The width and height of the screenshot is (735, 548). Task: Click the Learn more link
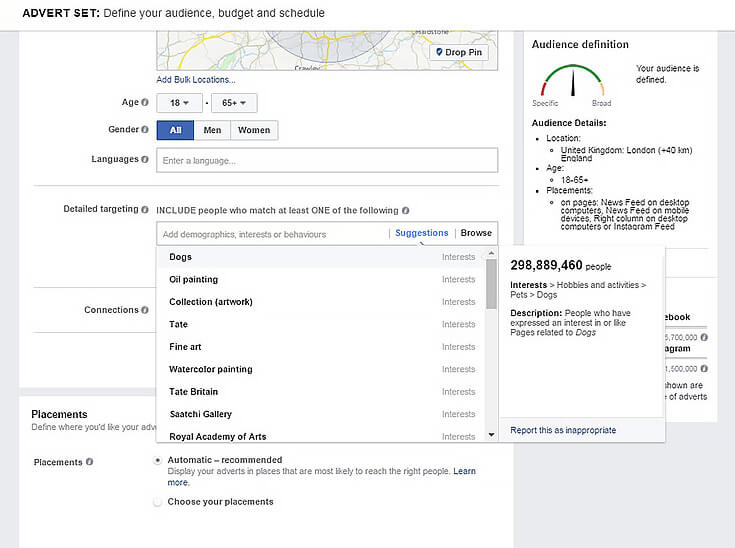click(464, 471)
